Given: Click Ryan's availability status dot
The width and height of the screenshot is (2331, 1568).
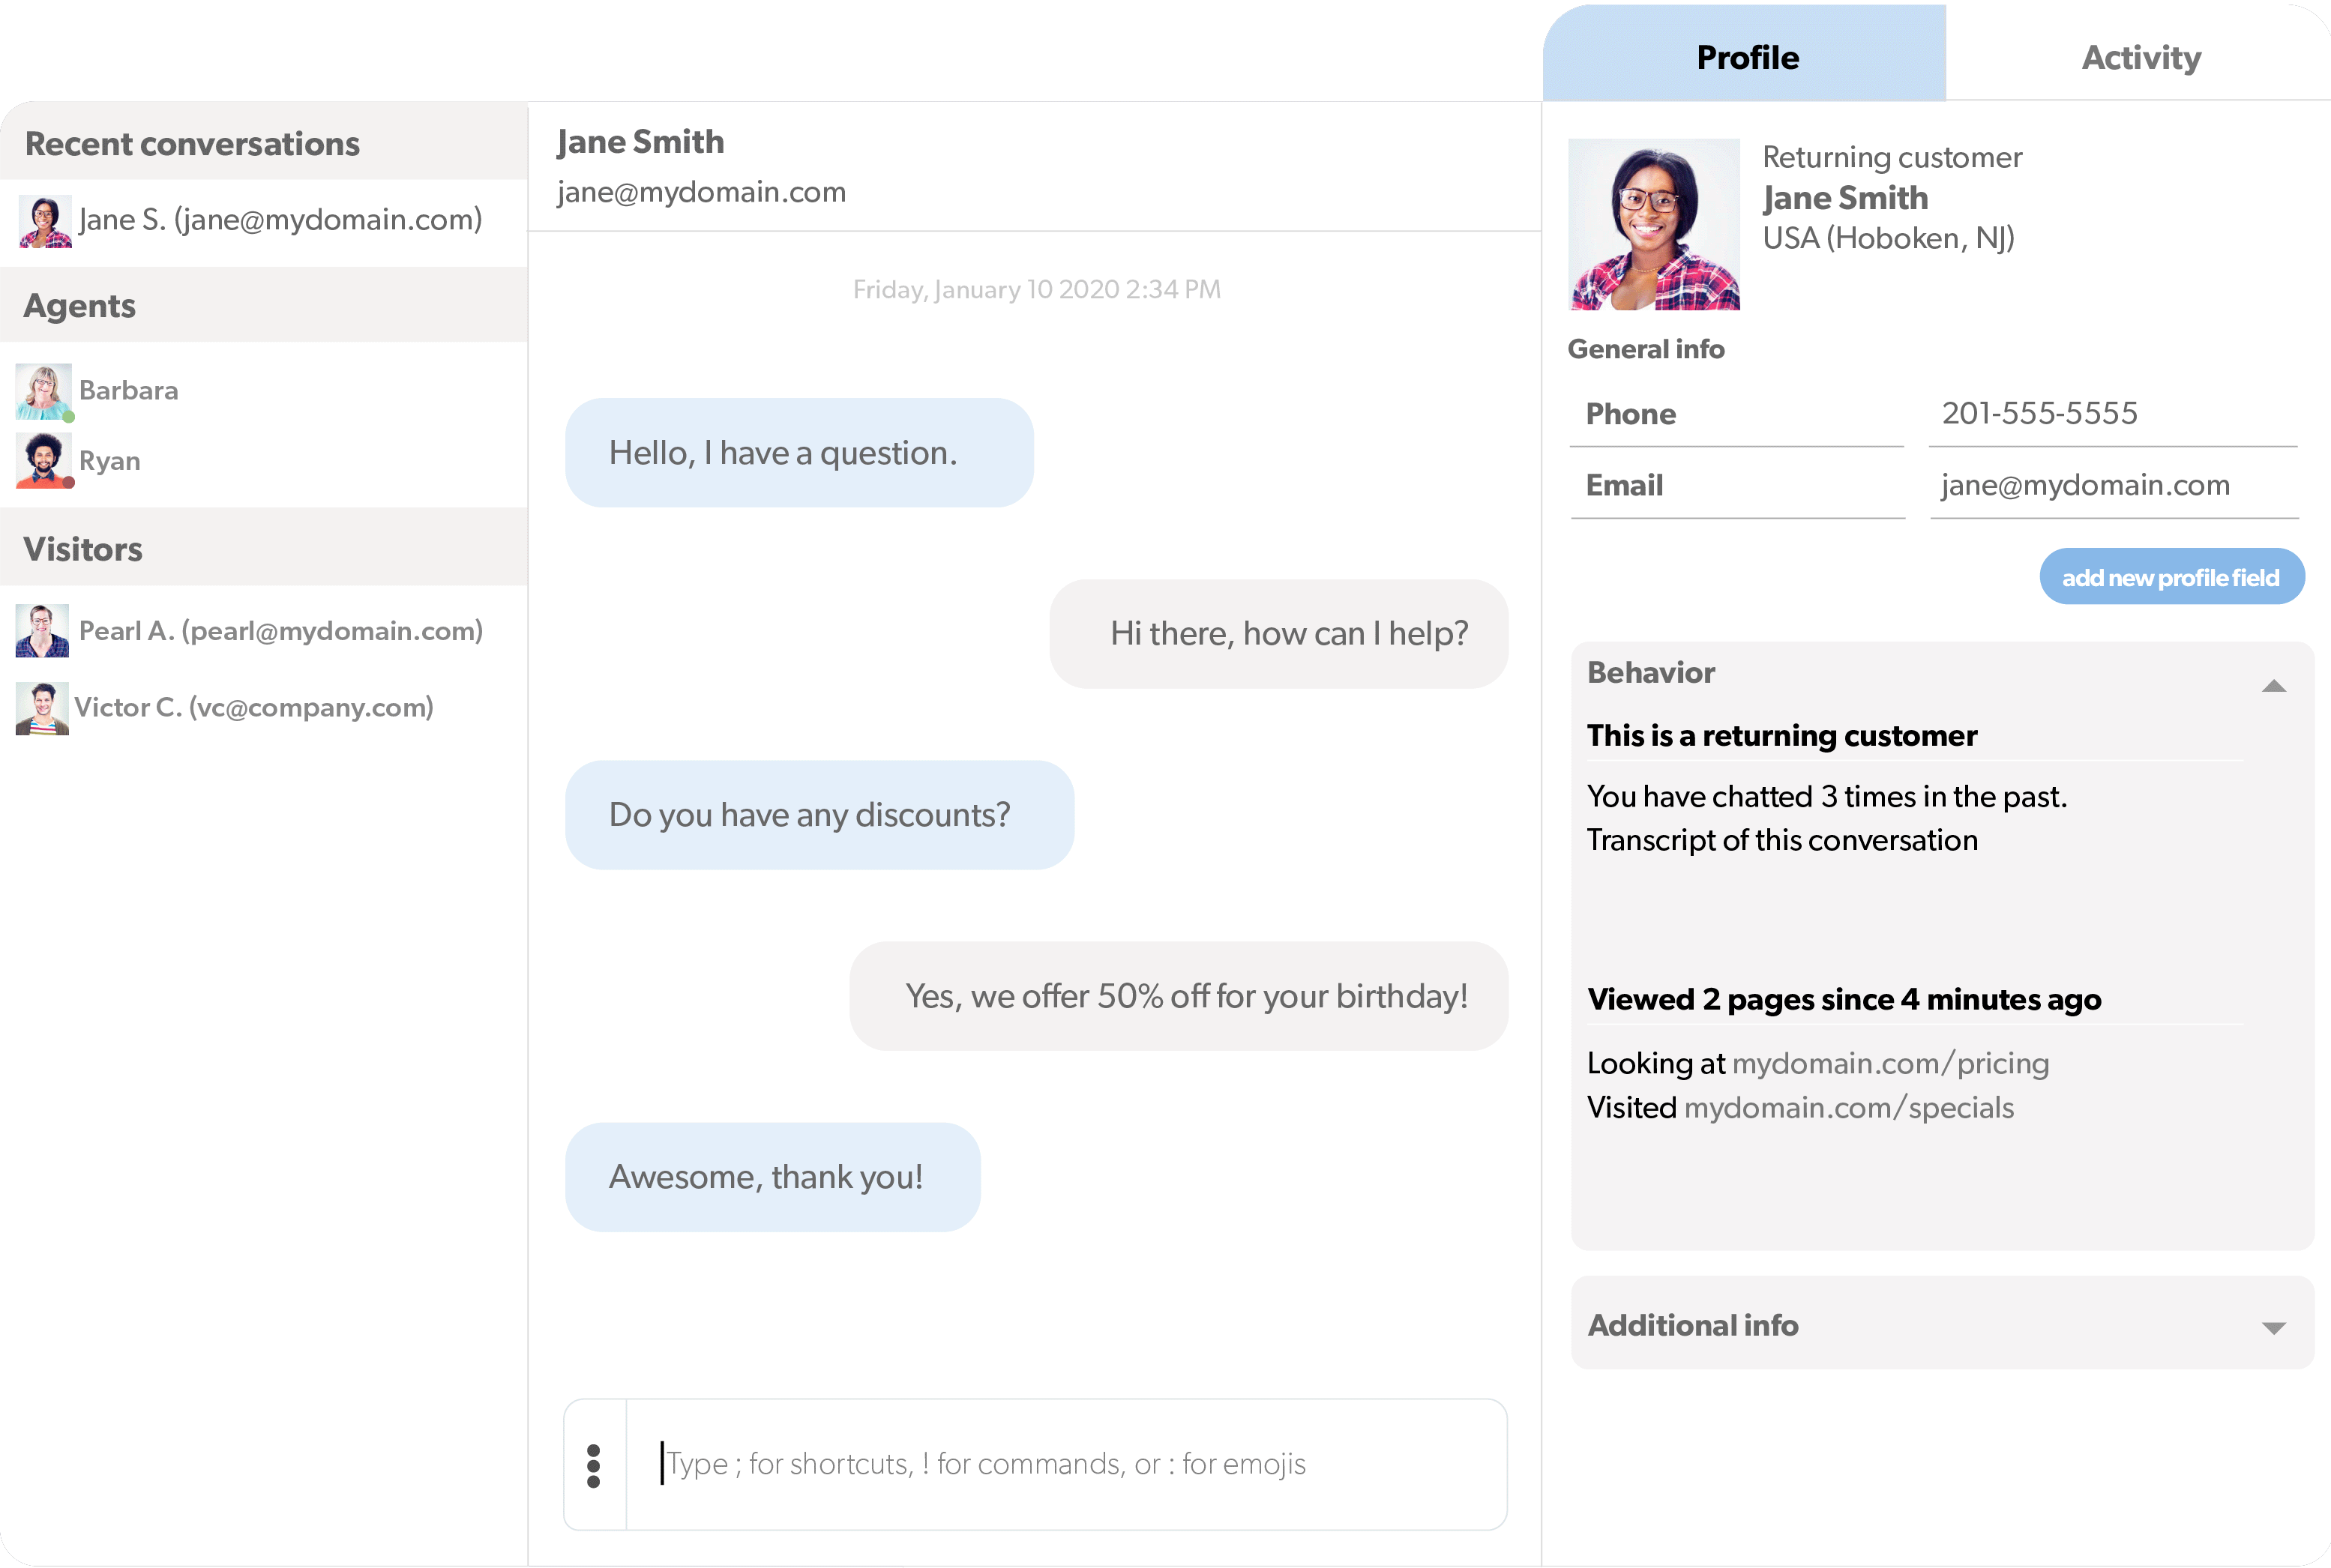Looking at the screenshot, I should (x=68, y=483).
